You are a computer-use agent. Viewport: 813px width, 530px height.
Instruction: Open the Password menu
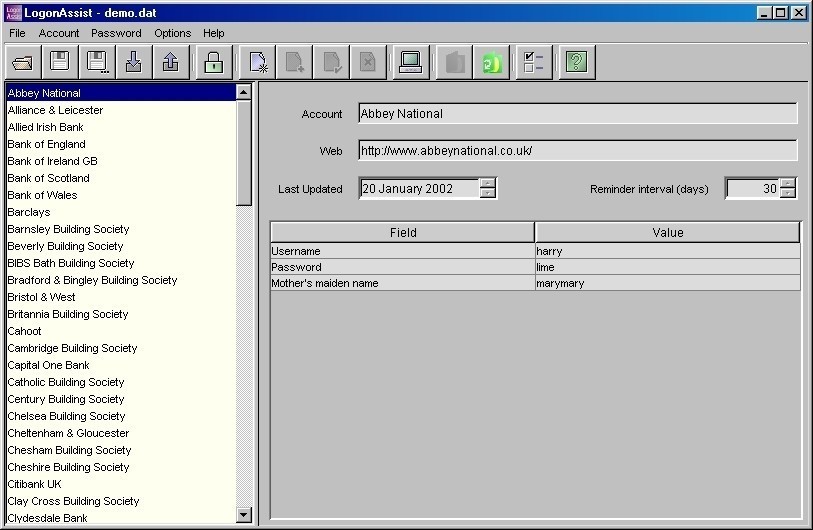click(116, 33)
